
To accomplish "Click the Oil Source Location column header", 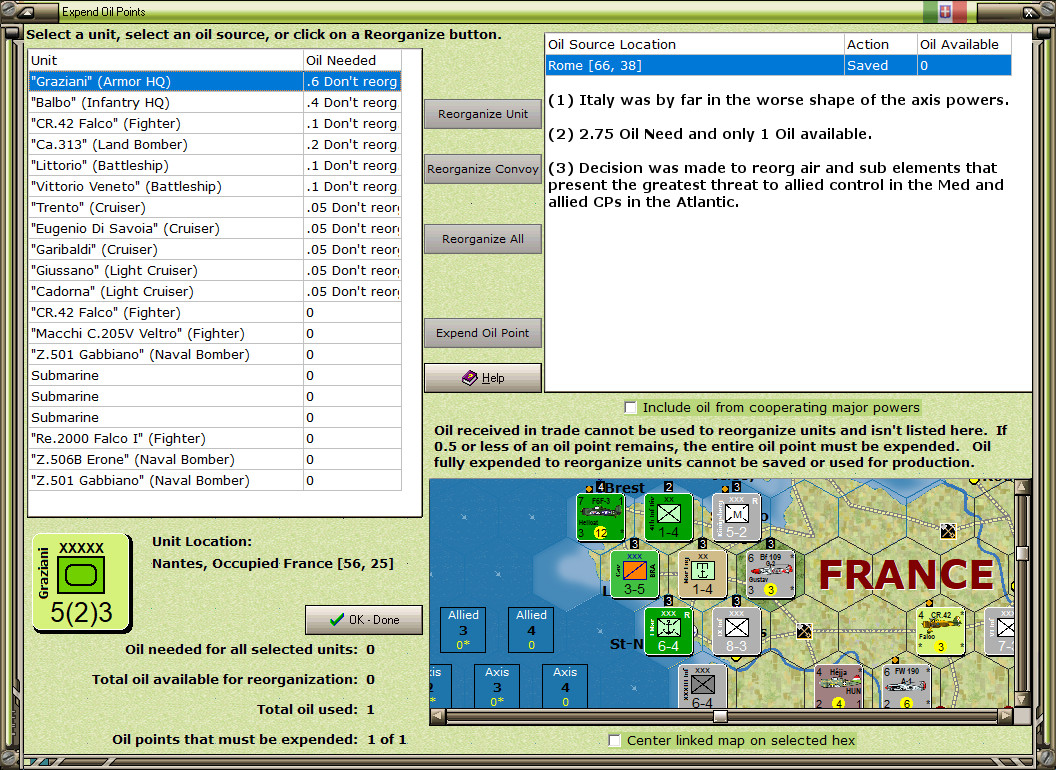I will 694,44.
